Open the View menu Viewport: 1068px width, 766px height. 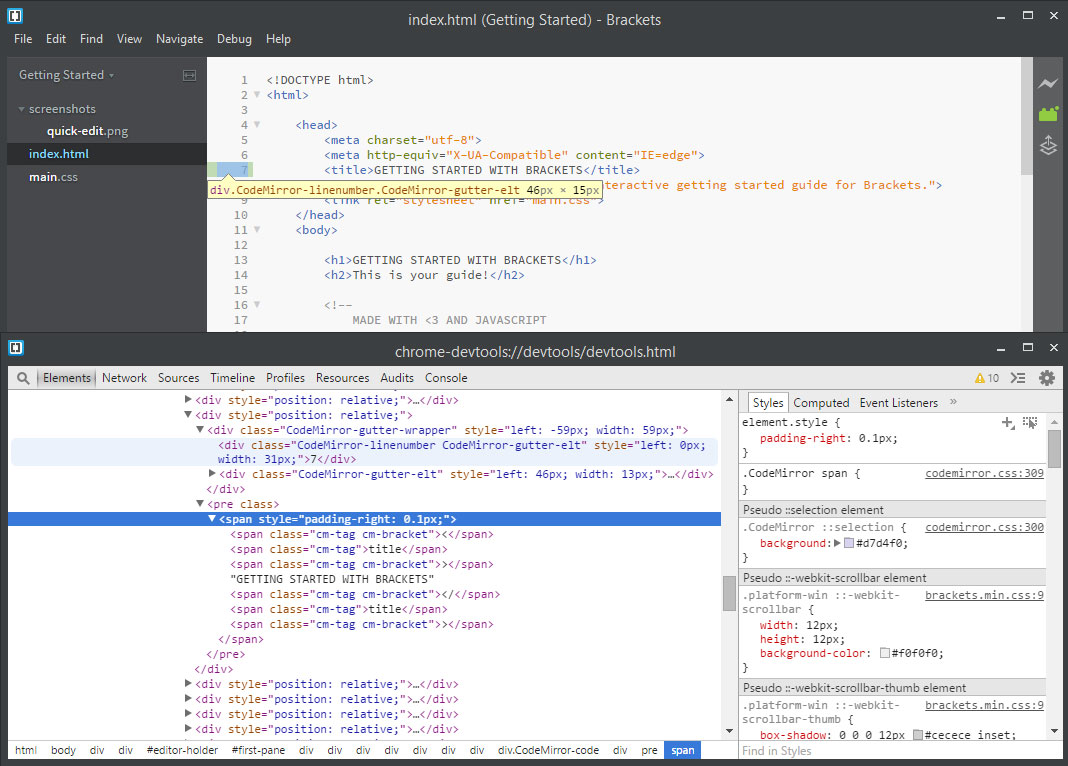pos(129,39)
